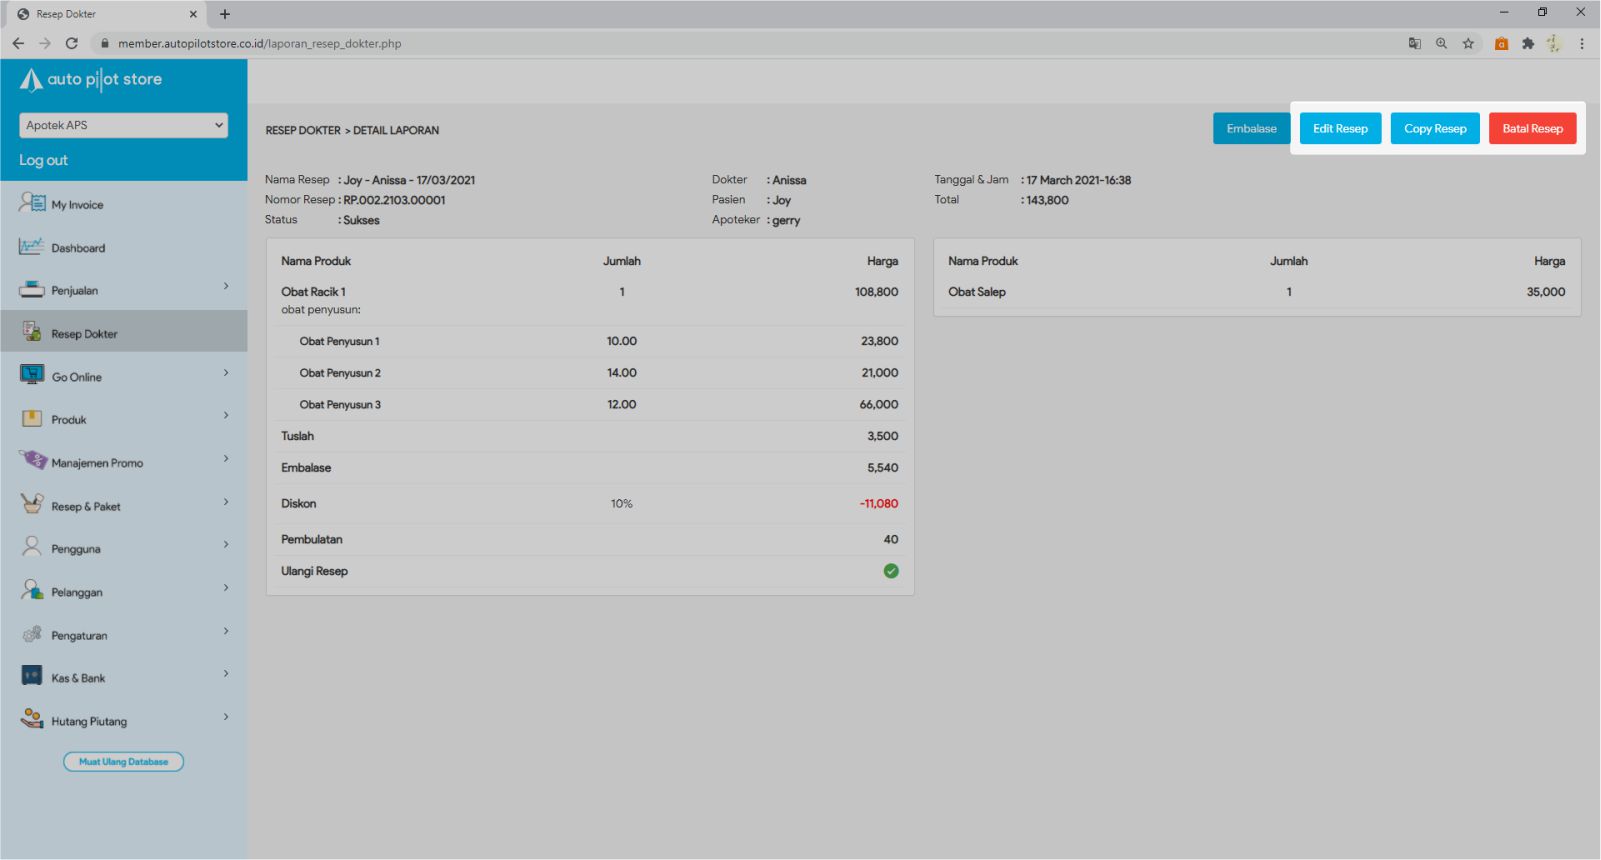Expand the Penjualan submenu arrow

pyautogui.click(x=226, y=287)
